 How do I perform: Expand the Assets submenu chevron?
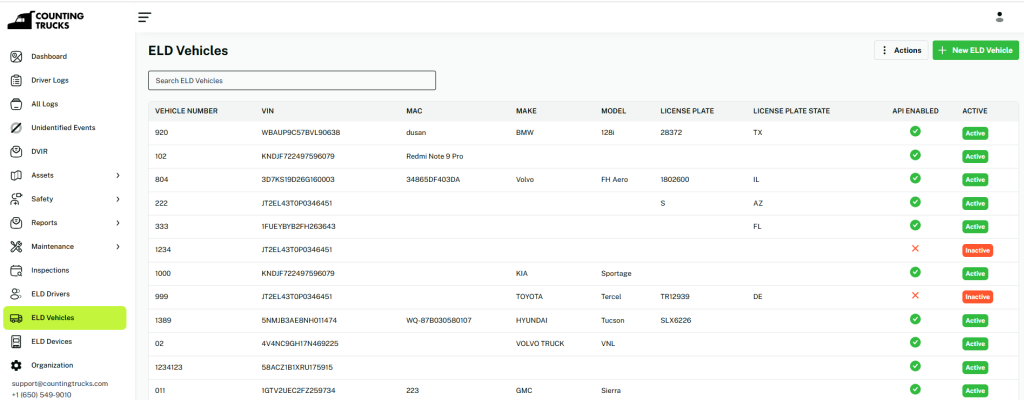(x=118, y=176)
